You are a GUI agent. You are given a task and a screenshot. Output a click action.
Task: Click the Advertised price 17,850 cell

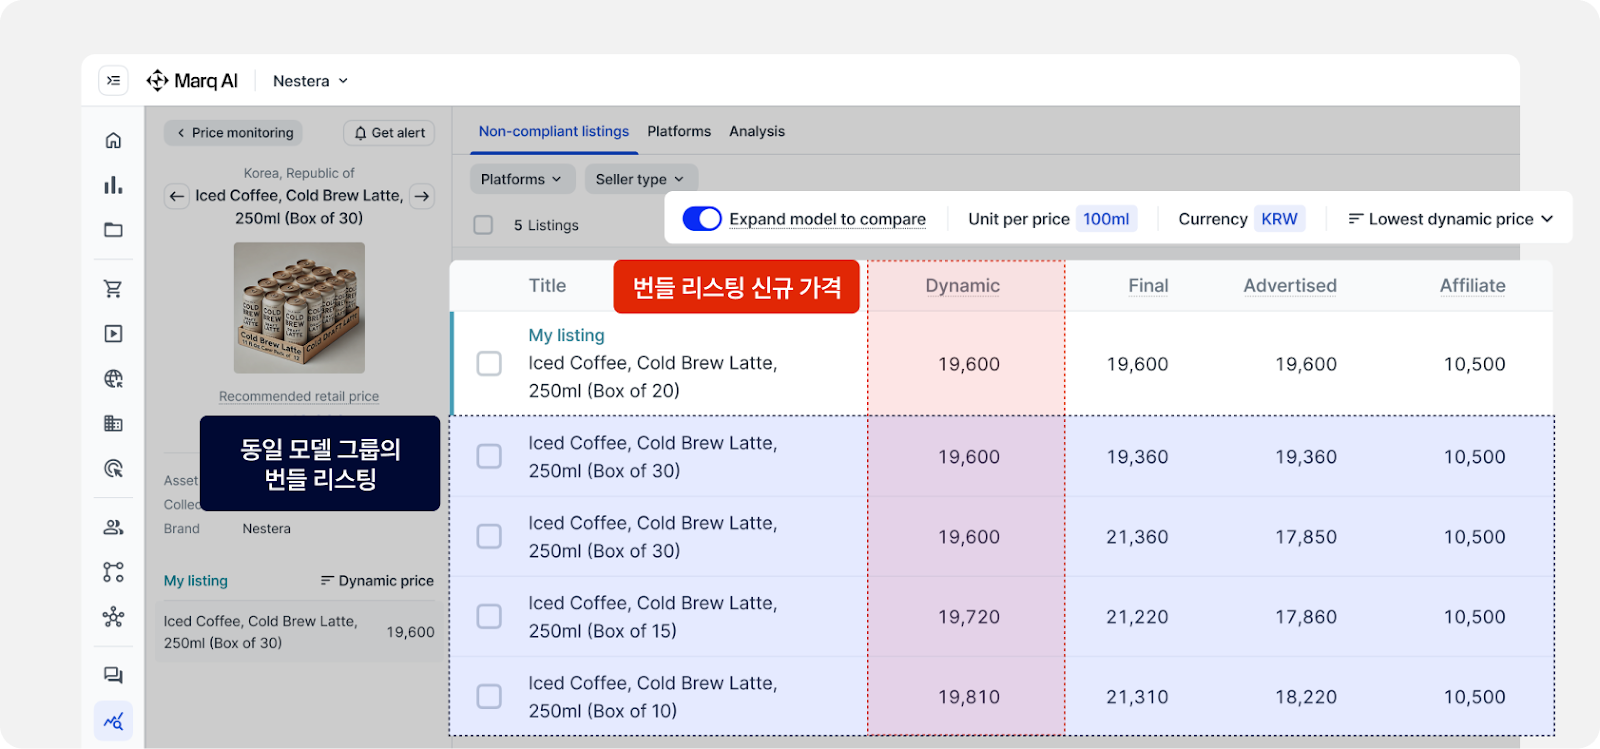(x=1306, y=537)
